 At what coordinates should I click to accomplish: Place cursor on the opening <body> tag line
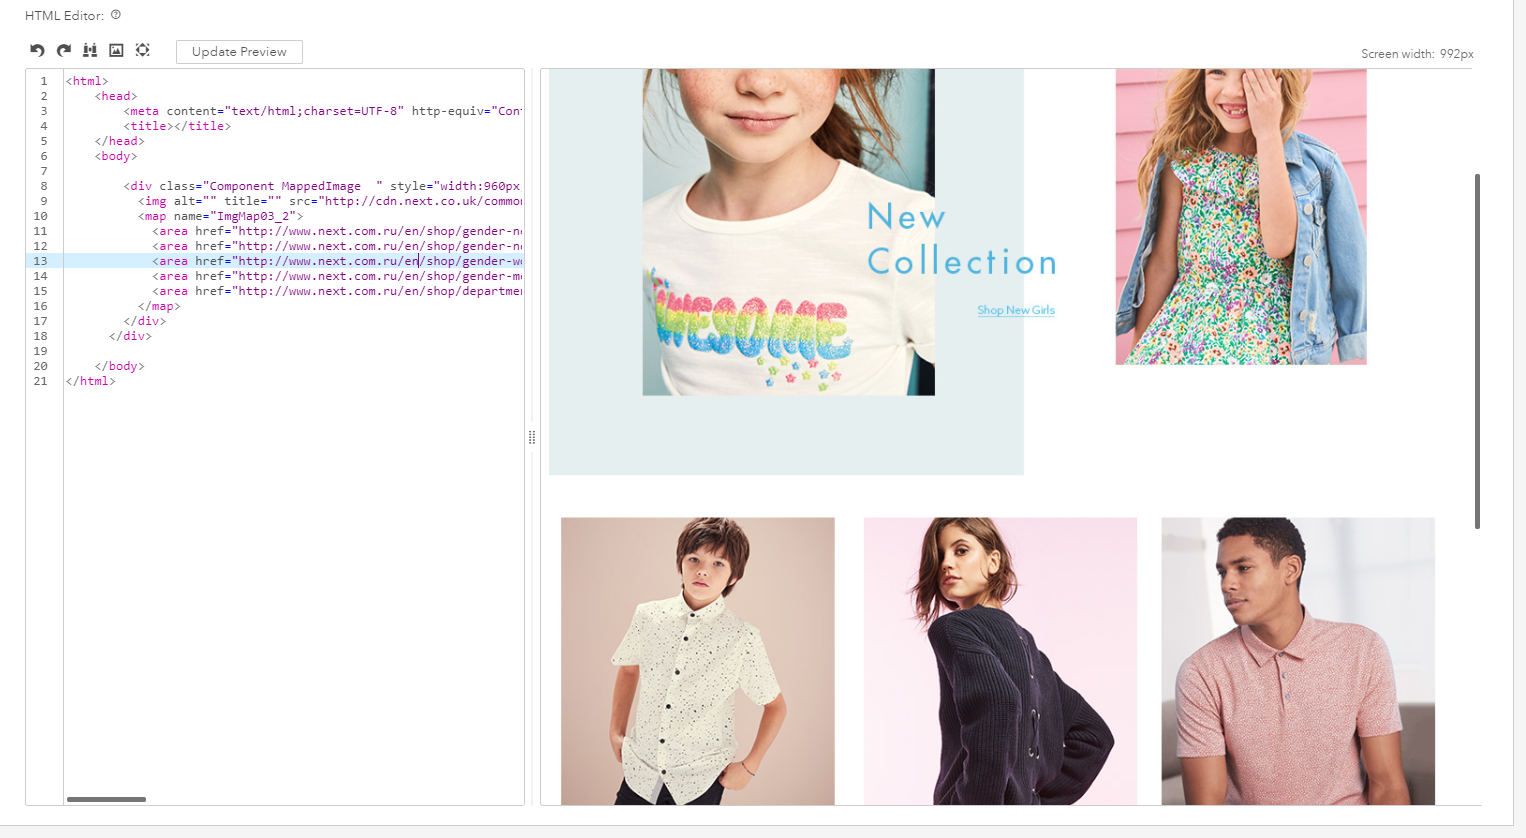(116, 156)
